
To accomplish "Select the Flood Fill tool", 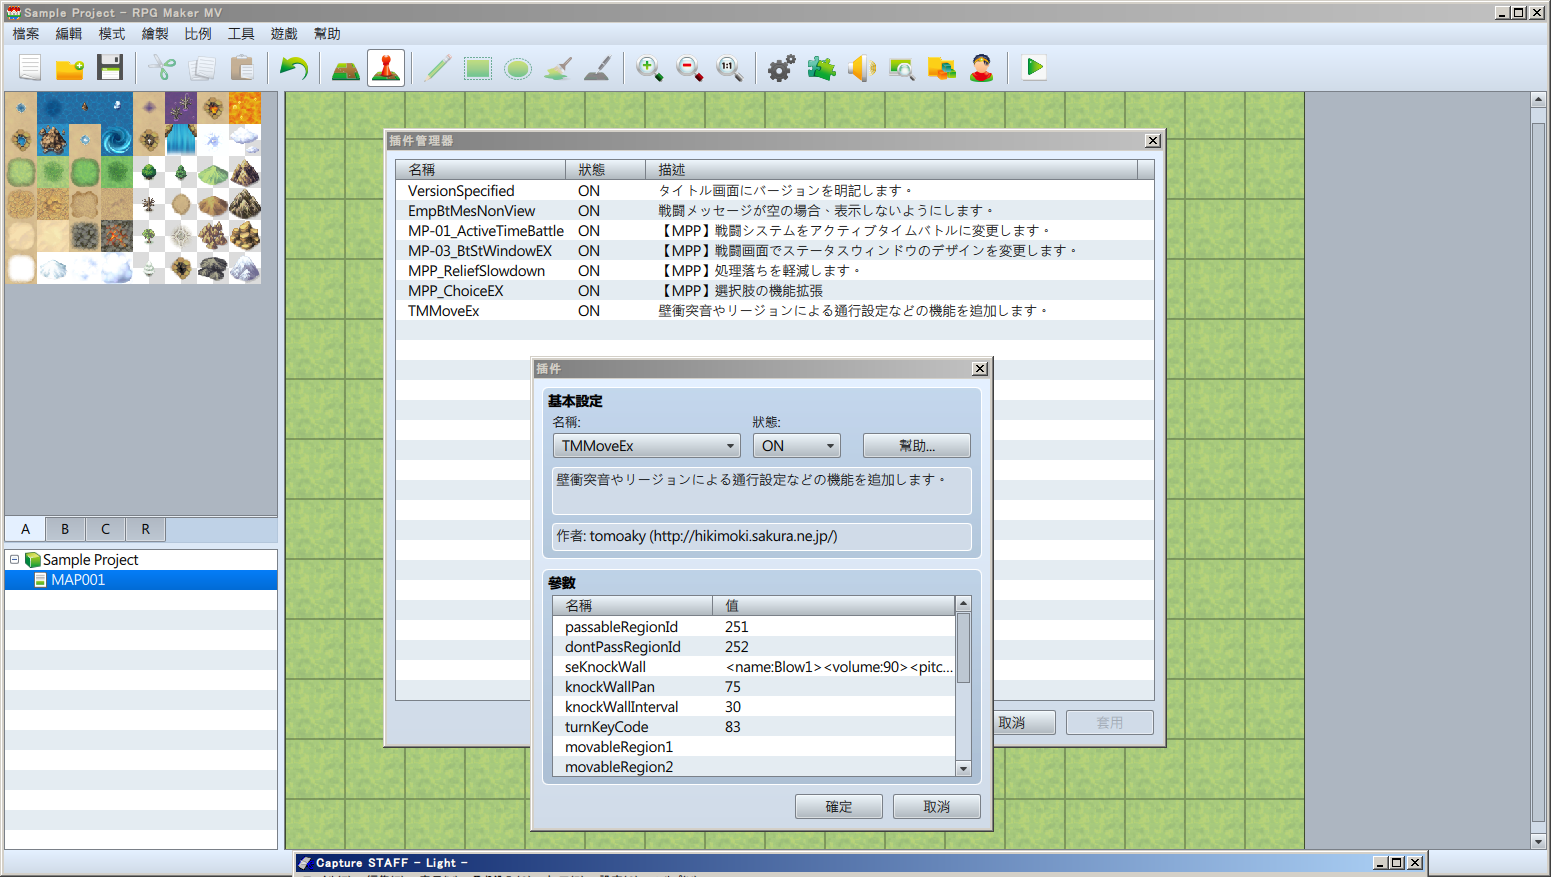I will click(558, 68).
